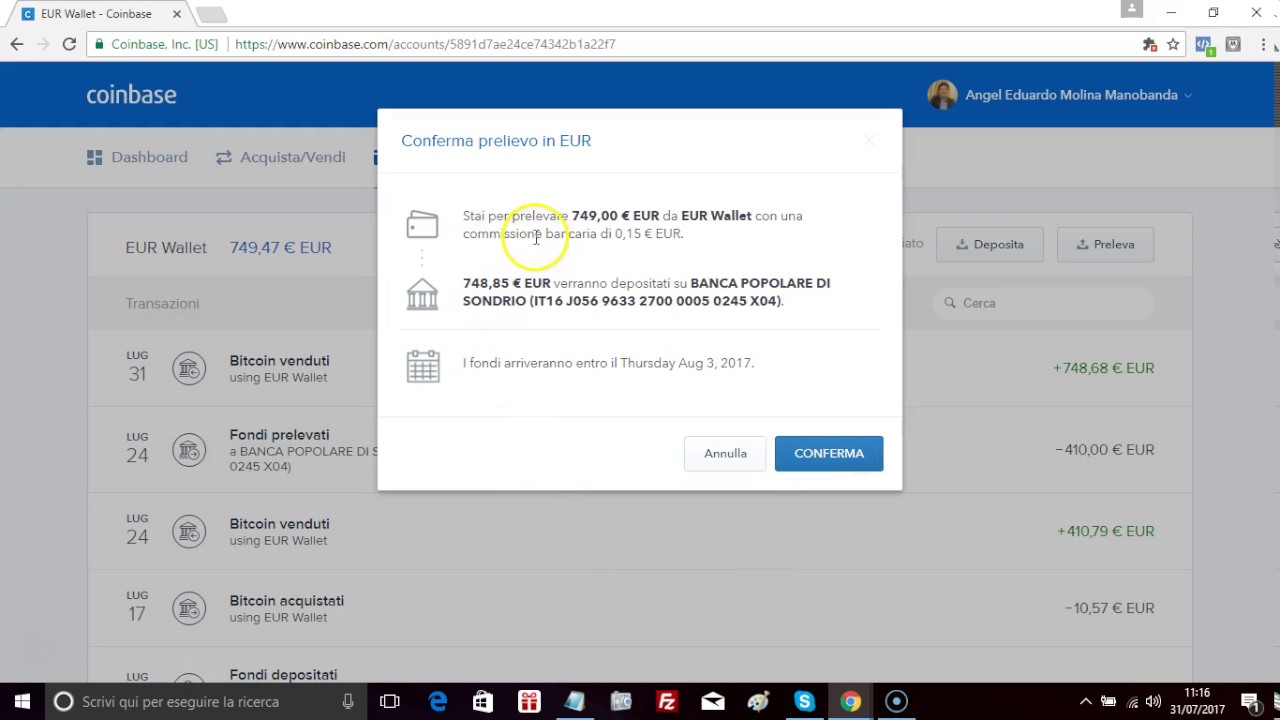Click the Chrome profile person icon
The width and height of the screenshot is (1280, 720).
tap(1132, 9)
